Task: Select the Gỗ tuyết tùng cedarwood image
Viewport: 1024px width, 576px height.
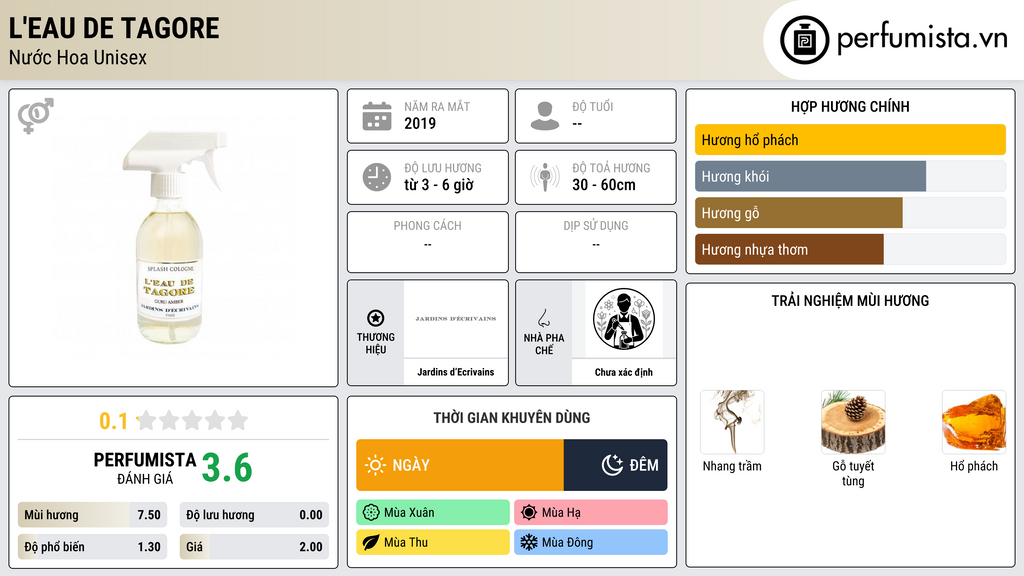Action: pos(853,422)
